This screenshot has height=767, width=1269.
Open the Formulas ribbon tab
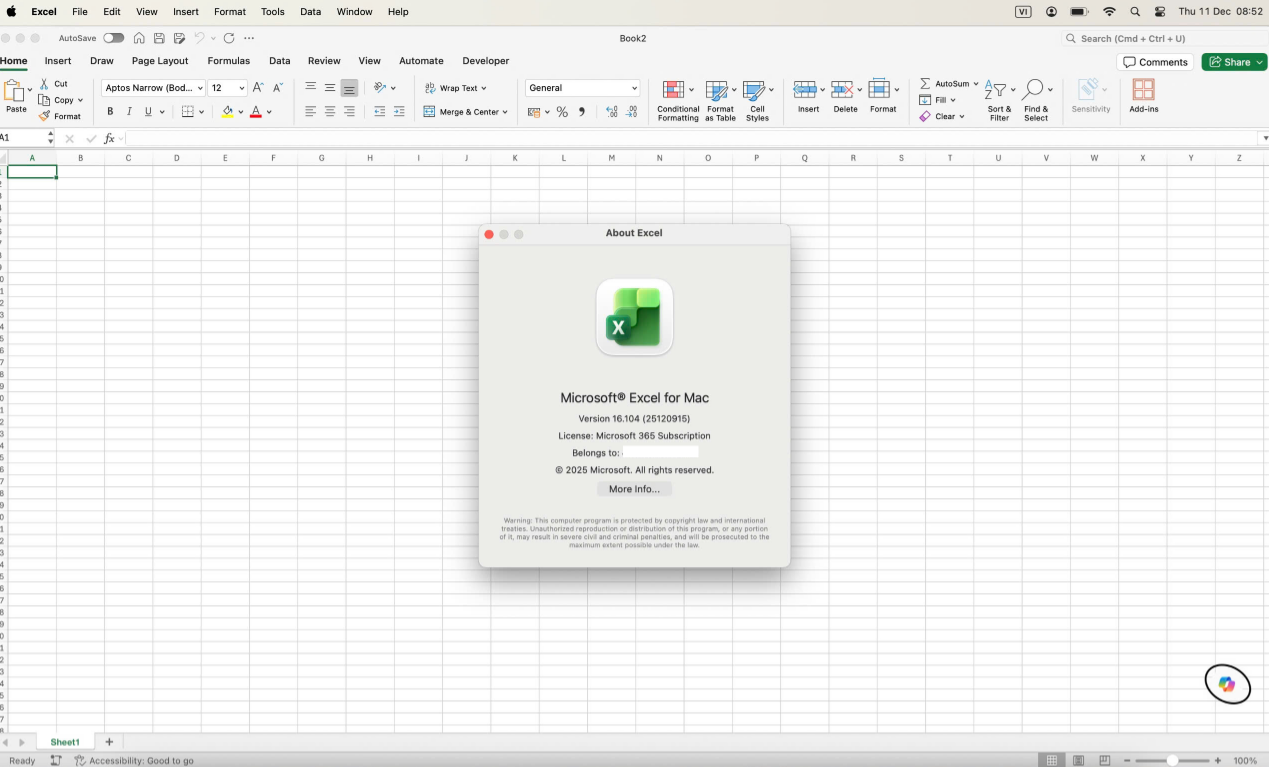228,61
